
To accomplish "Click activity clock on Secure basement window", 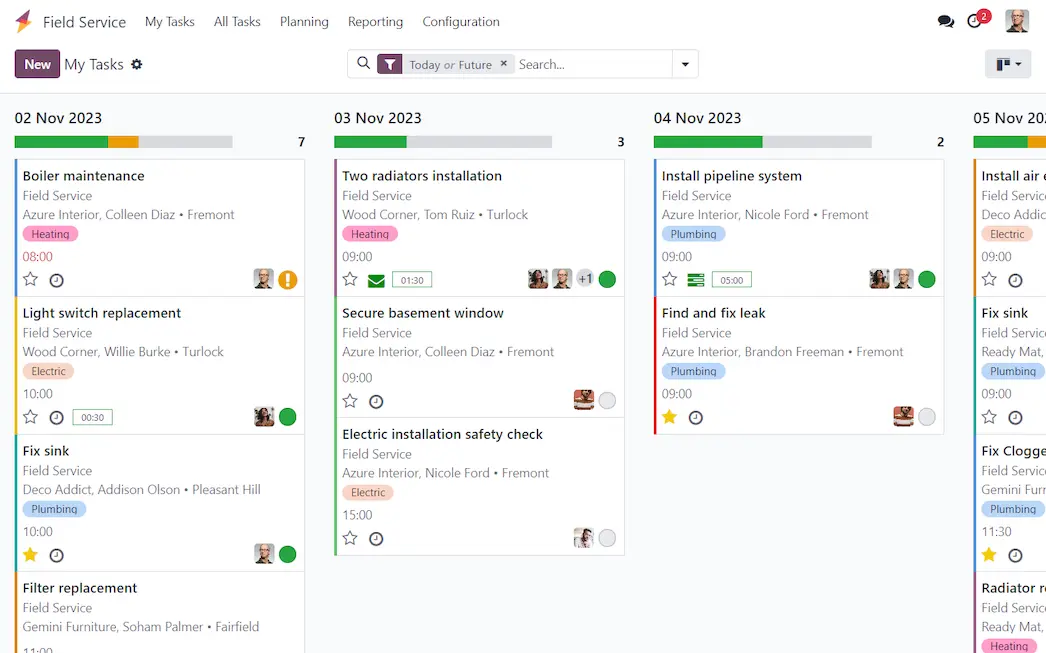I will point(376,401).
